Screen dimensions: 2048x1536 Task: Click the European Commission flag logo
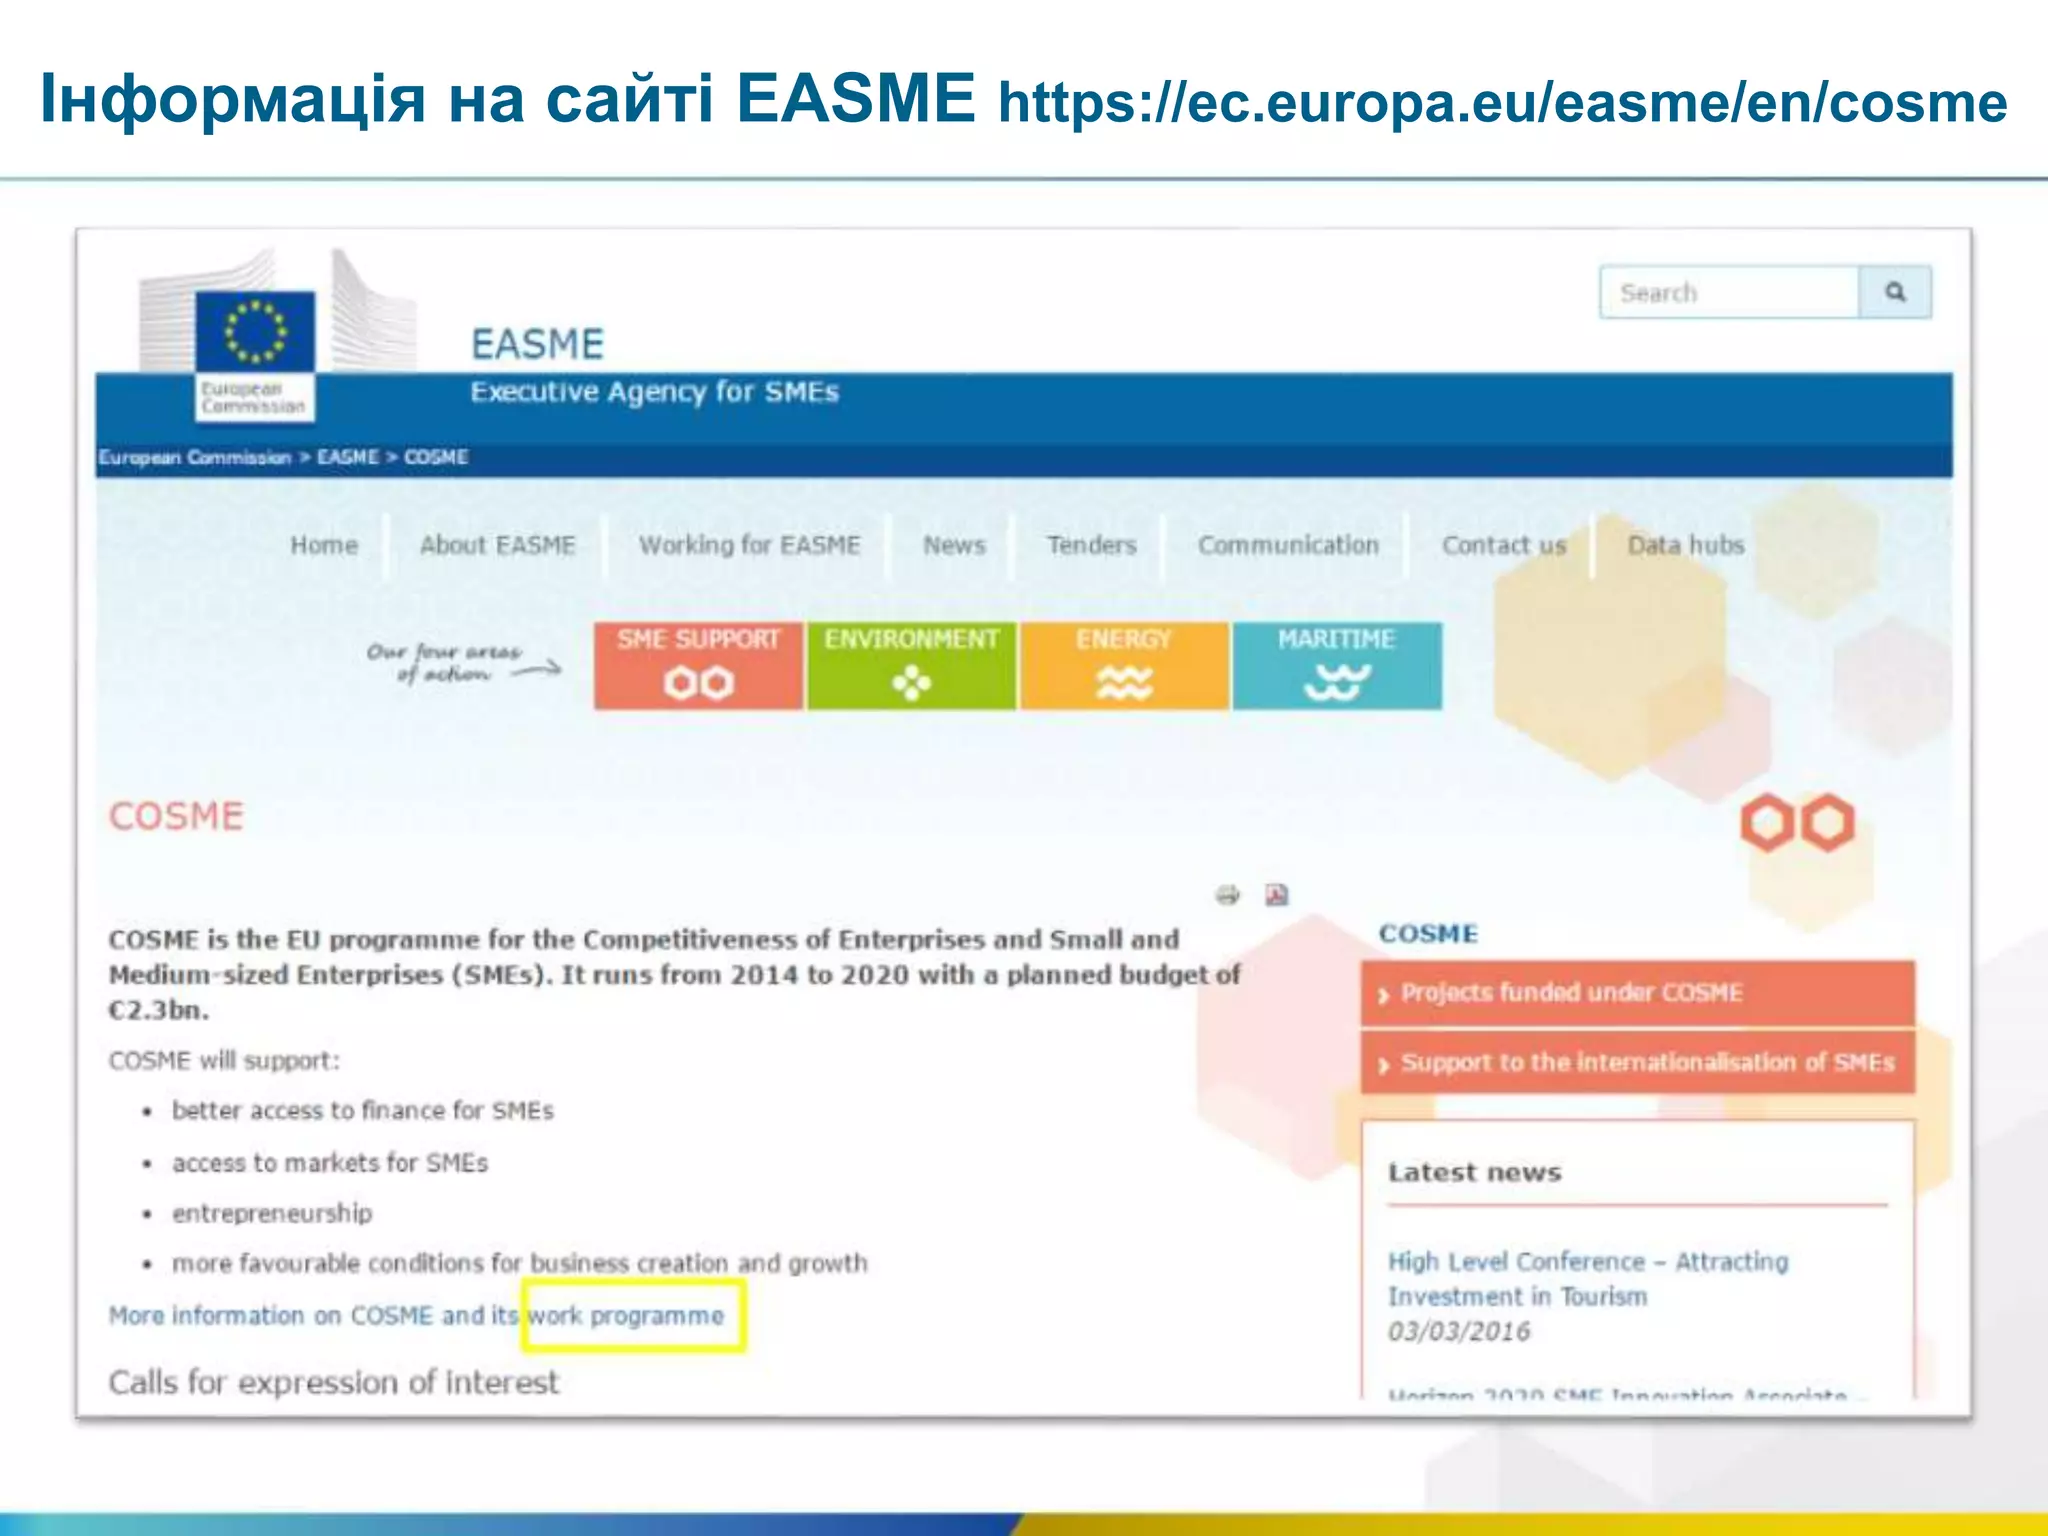tap(254, 331)
